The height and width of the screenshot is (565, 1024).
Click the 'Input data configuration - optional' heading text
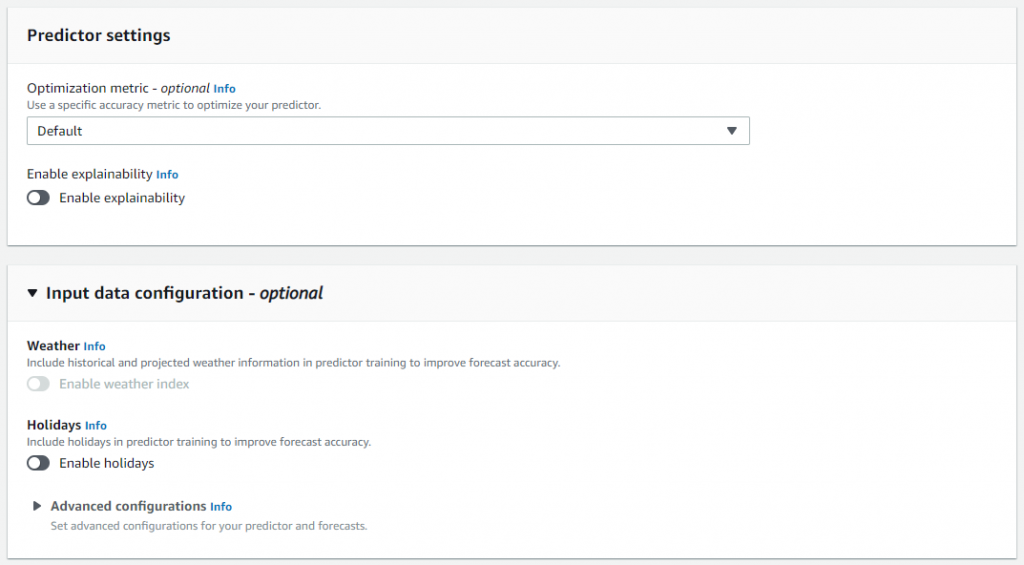click(x=184, y=293)
